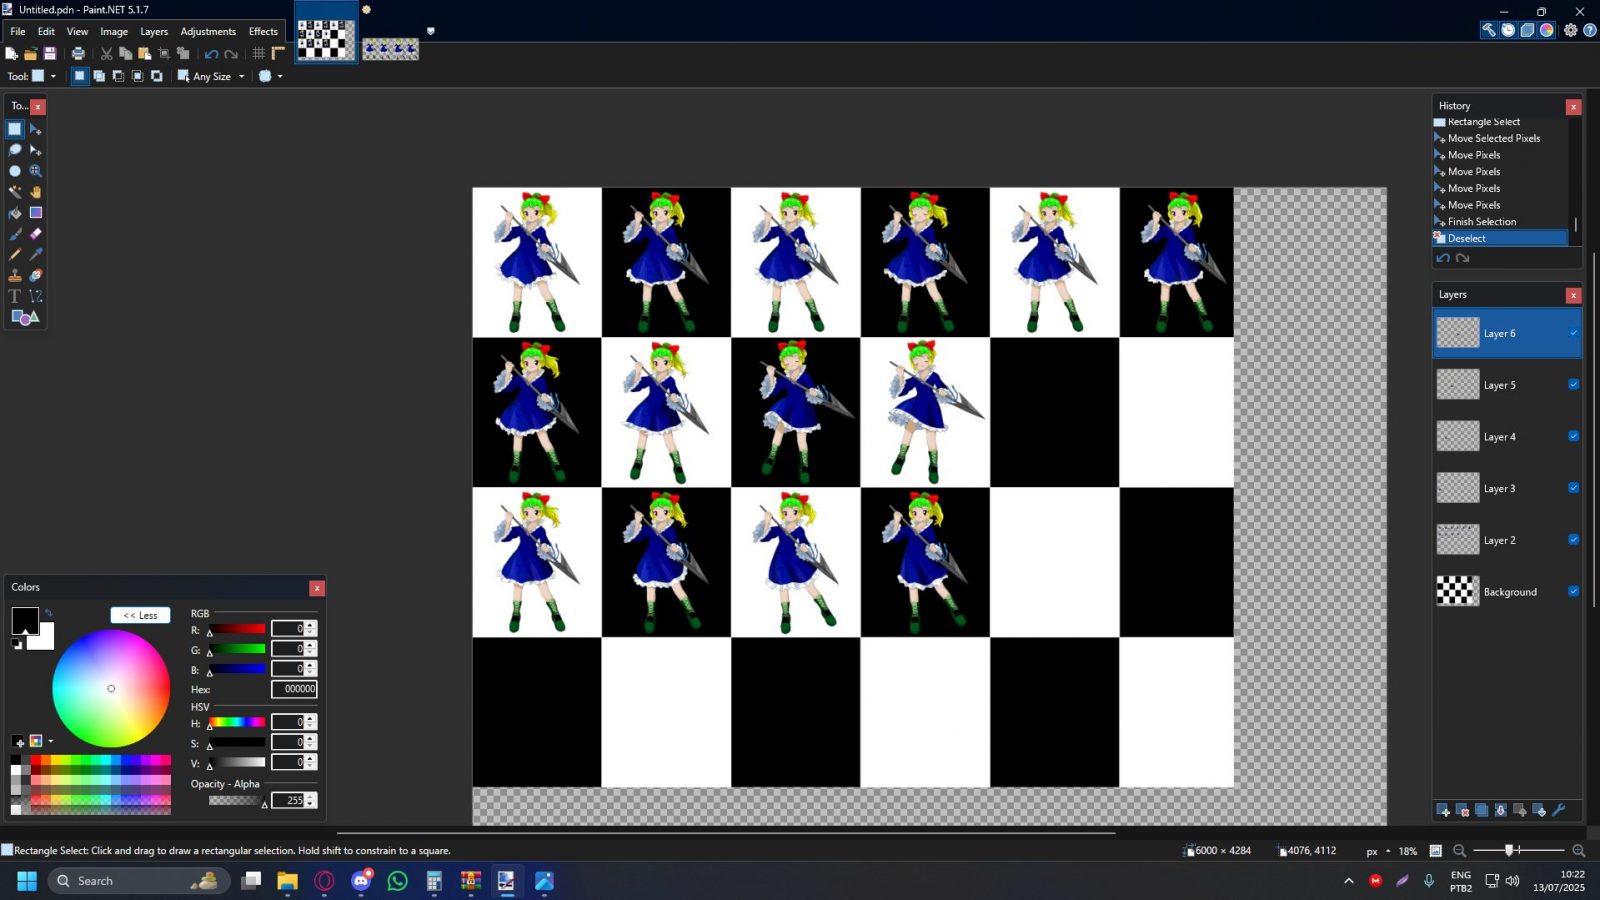Select the Magic Wand tool

15,192
